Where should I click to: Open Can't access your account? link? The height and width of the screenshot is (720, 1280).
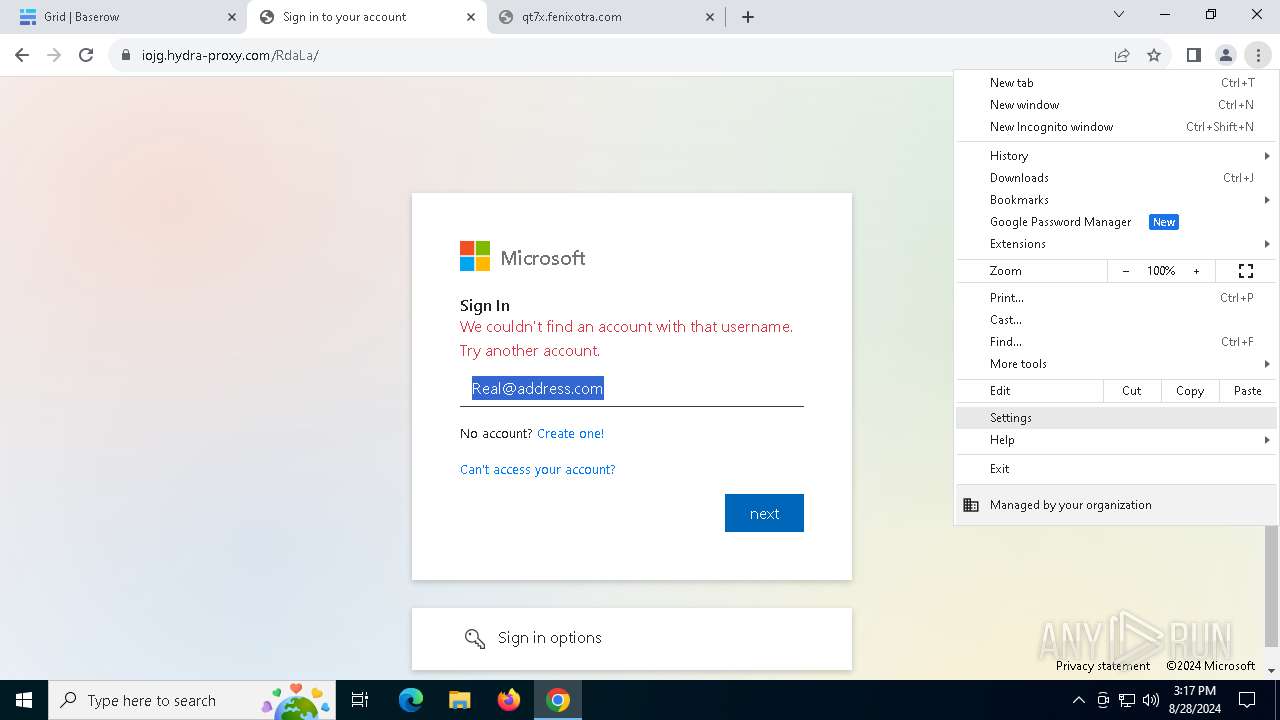tap(537, 469)
